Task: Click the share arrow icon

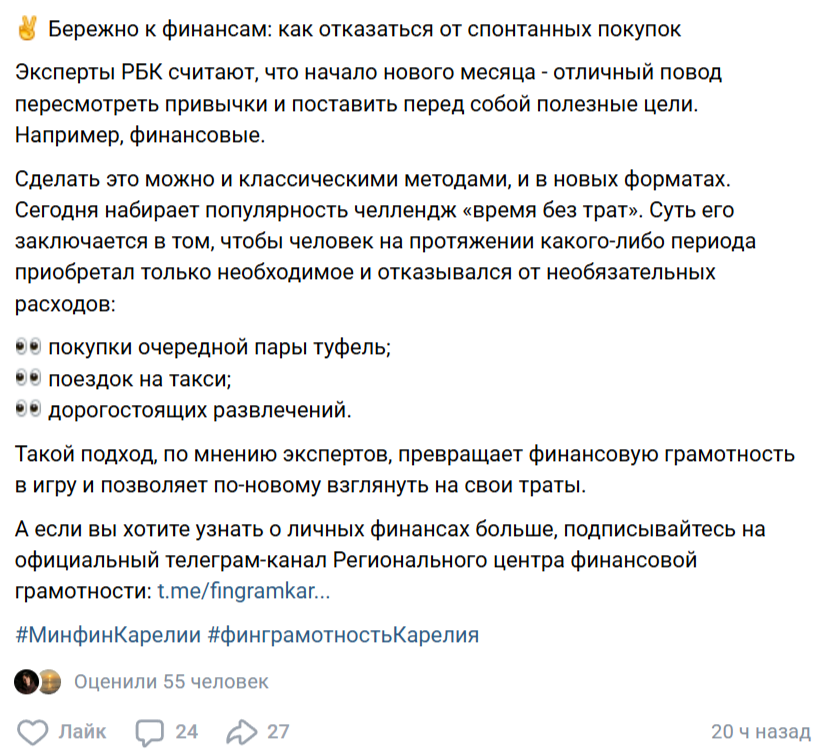Action: click(242, 732)
